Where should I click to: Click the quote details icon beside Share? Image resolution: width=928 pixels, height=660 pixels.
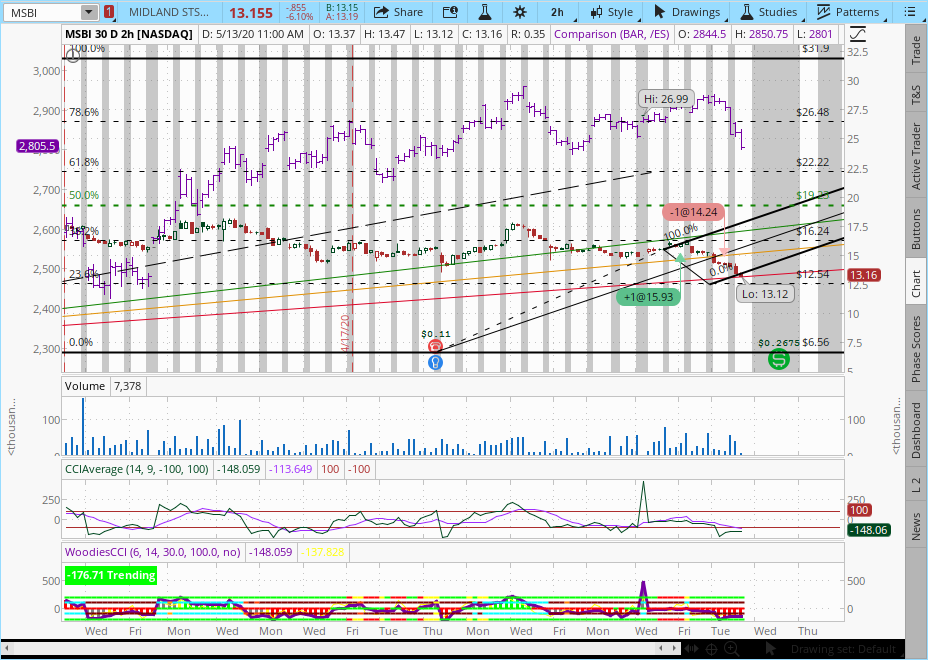pyautogui.click(x=450, y=12)
